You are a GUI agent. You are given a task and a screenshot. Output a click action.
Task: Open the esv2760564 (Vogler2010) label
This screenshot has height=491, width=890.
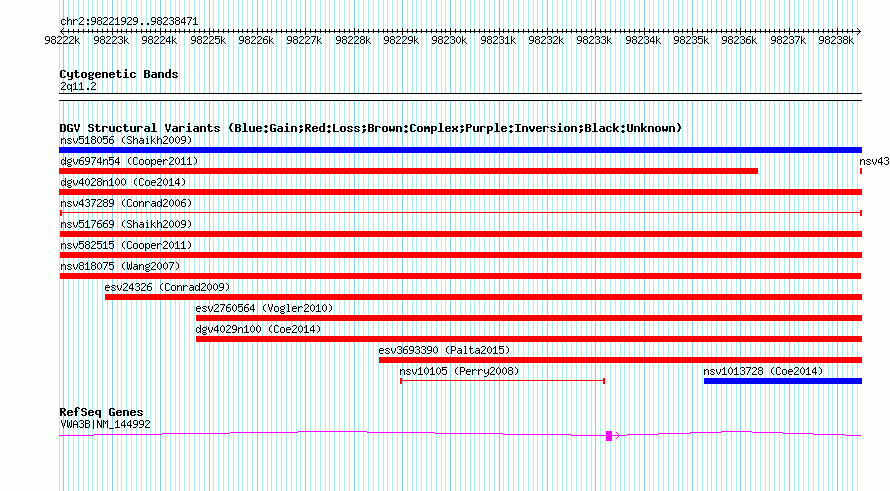[x=264, y=308]
